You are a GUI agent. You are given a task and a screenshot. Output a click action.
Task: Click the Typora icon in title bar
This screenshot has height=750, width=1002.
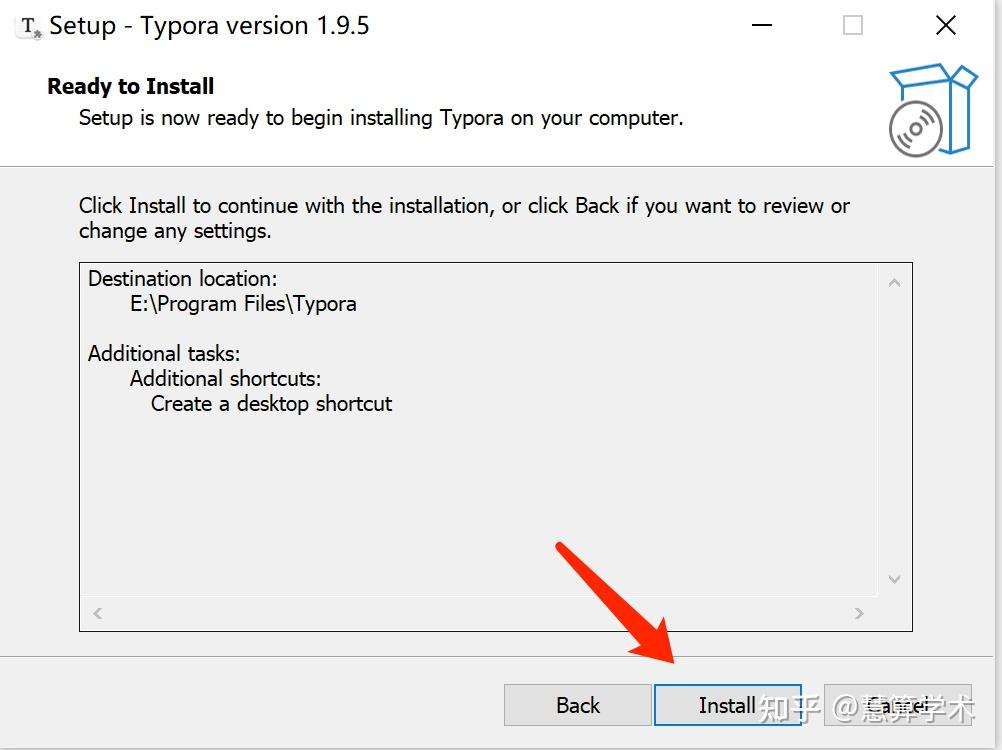point(29,27)
